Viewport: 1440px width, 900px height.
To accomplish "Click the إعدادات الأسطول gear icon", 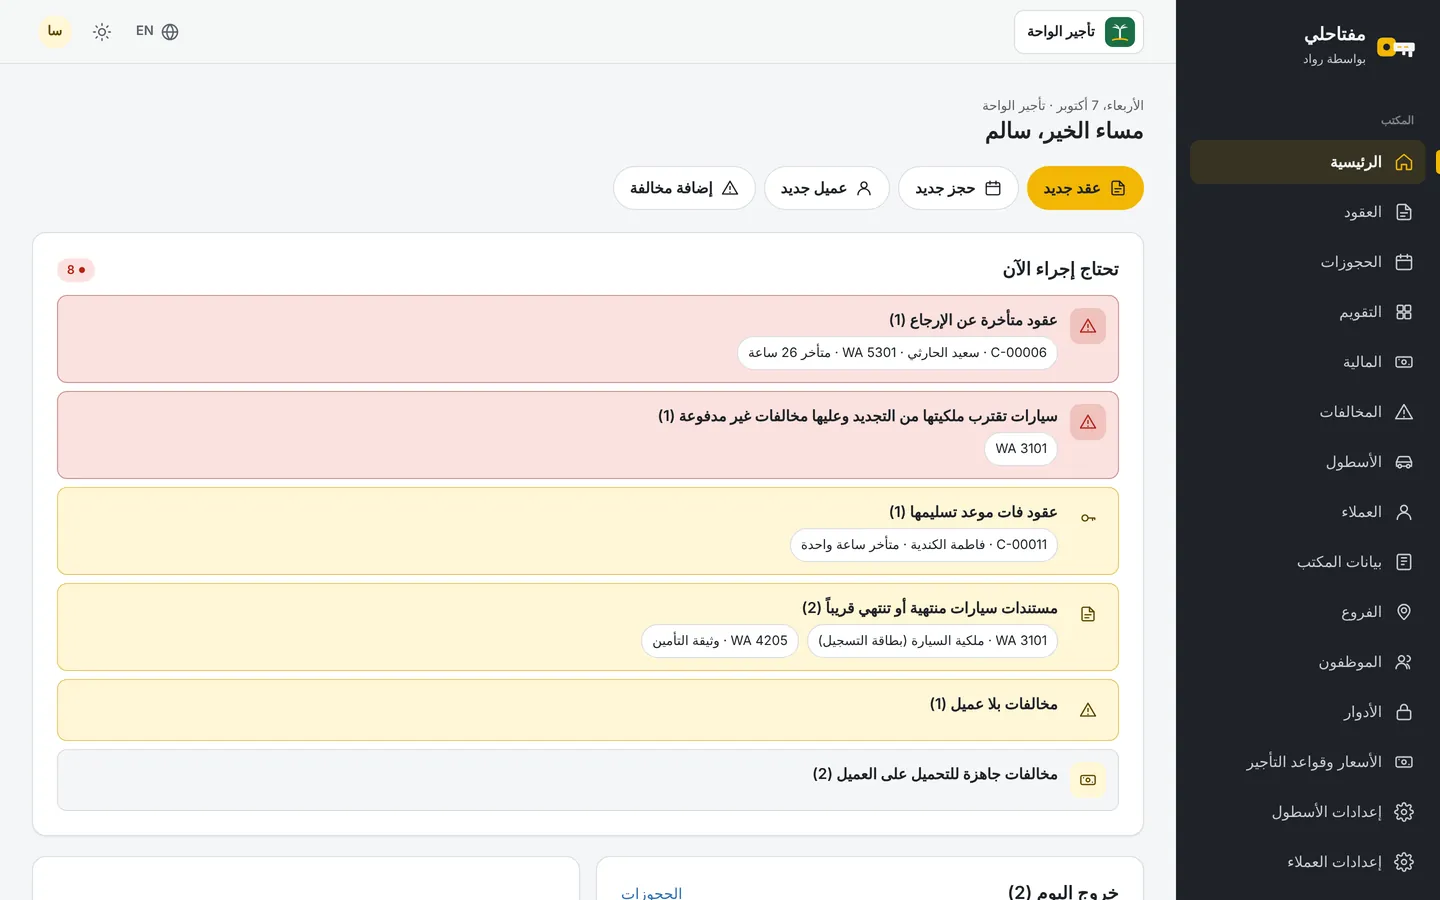I will (x=1404, y=812).
